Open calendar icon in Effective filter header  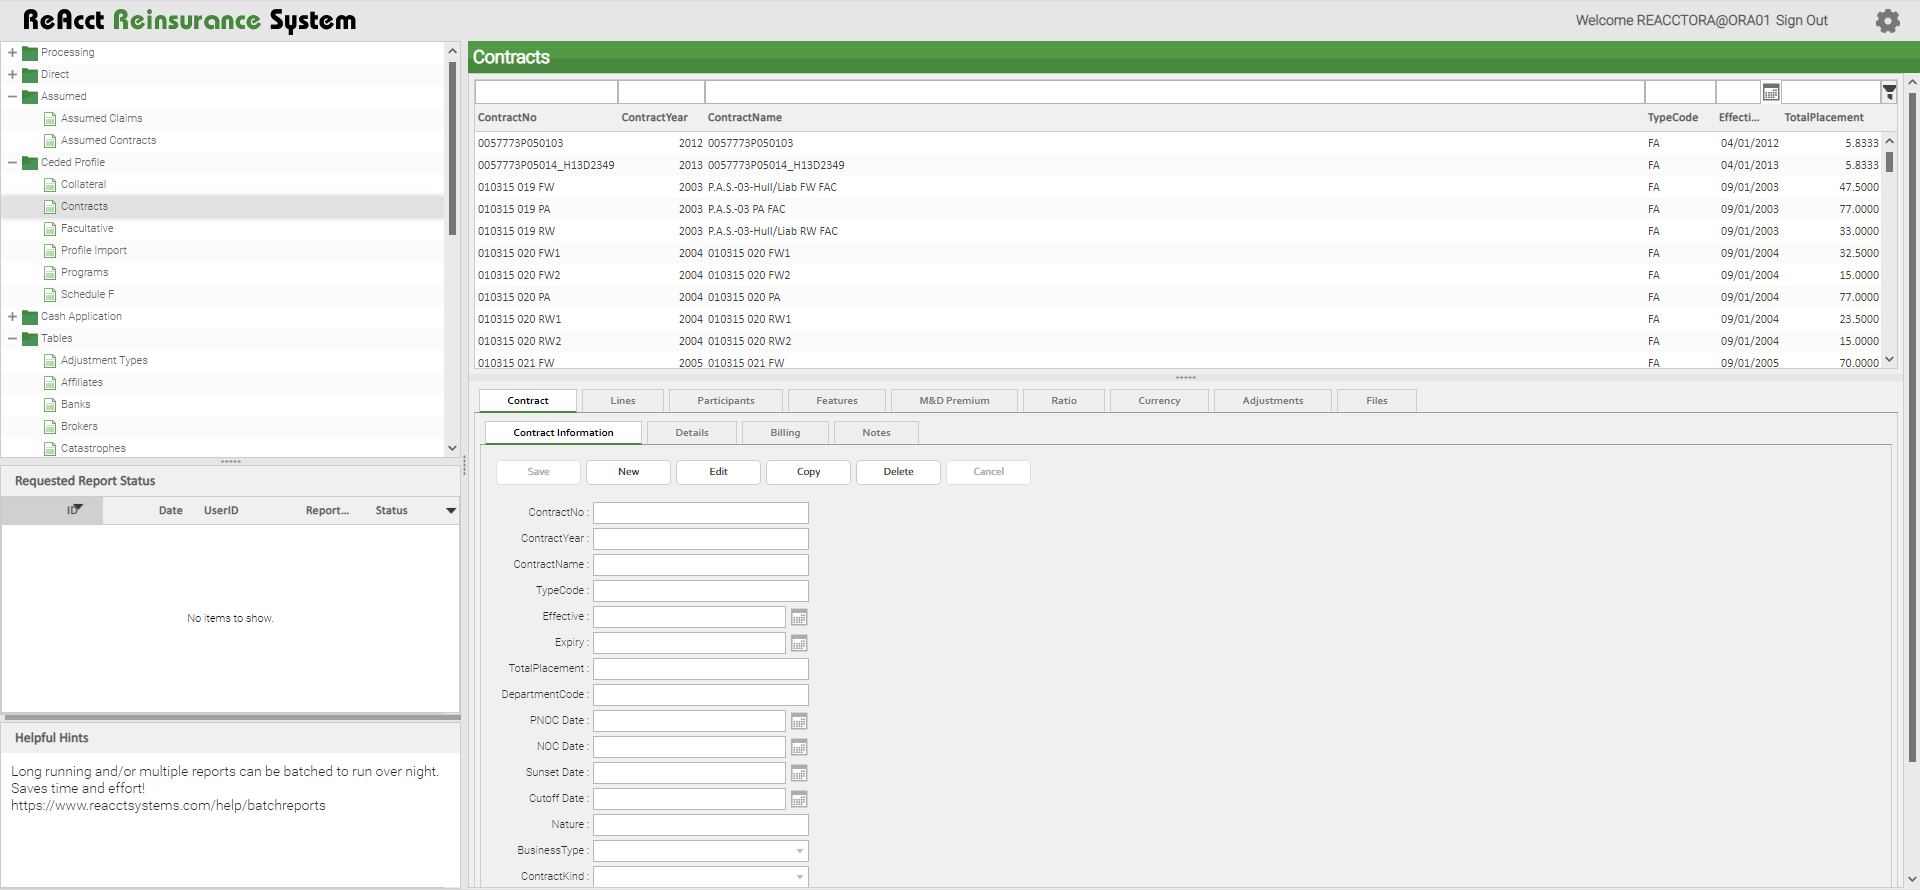(x=1771, y=92)
